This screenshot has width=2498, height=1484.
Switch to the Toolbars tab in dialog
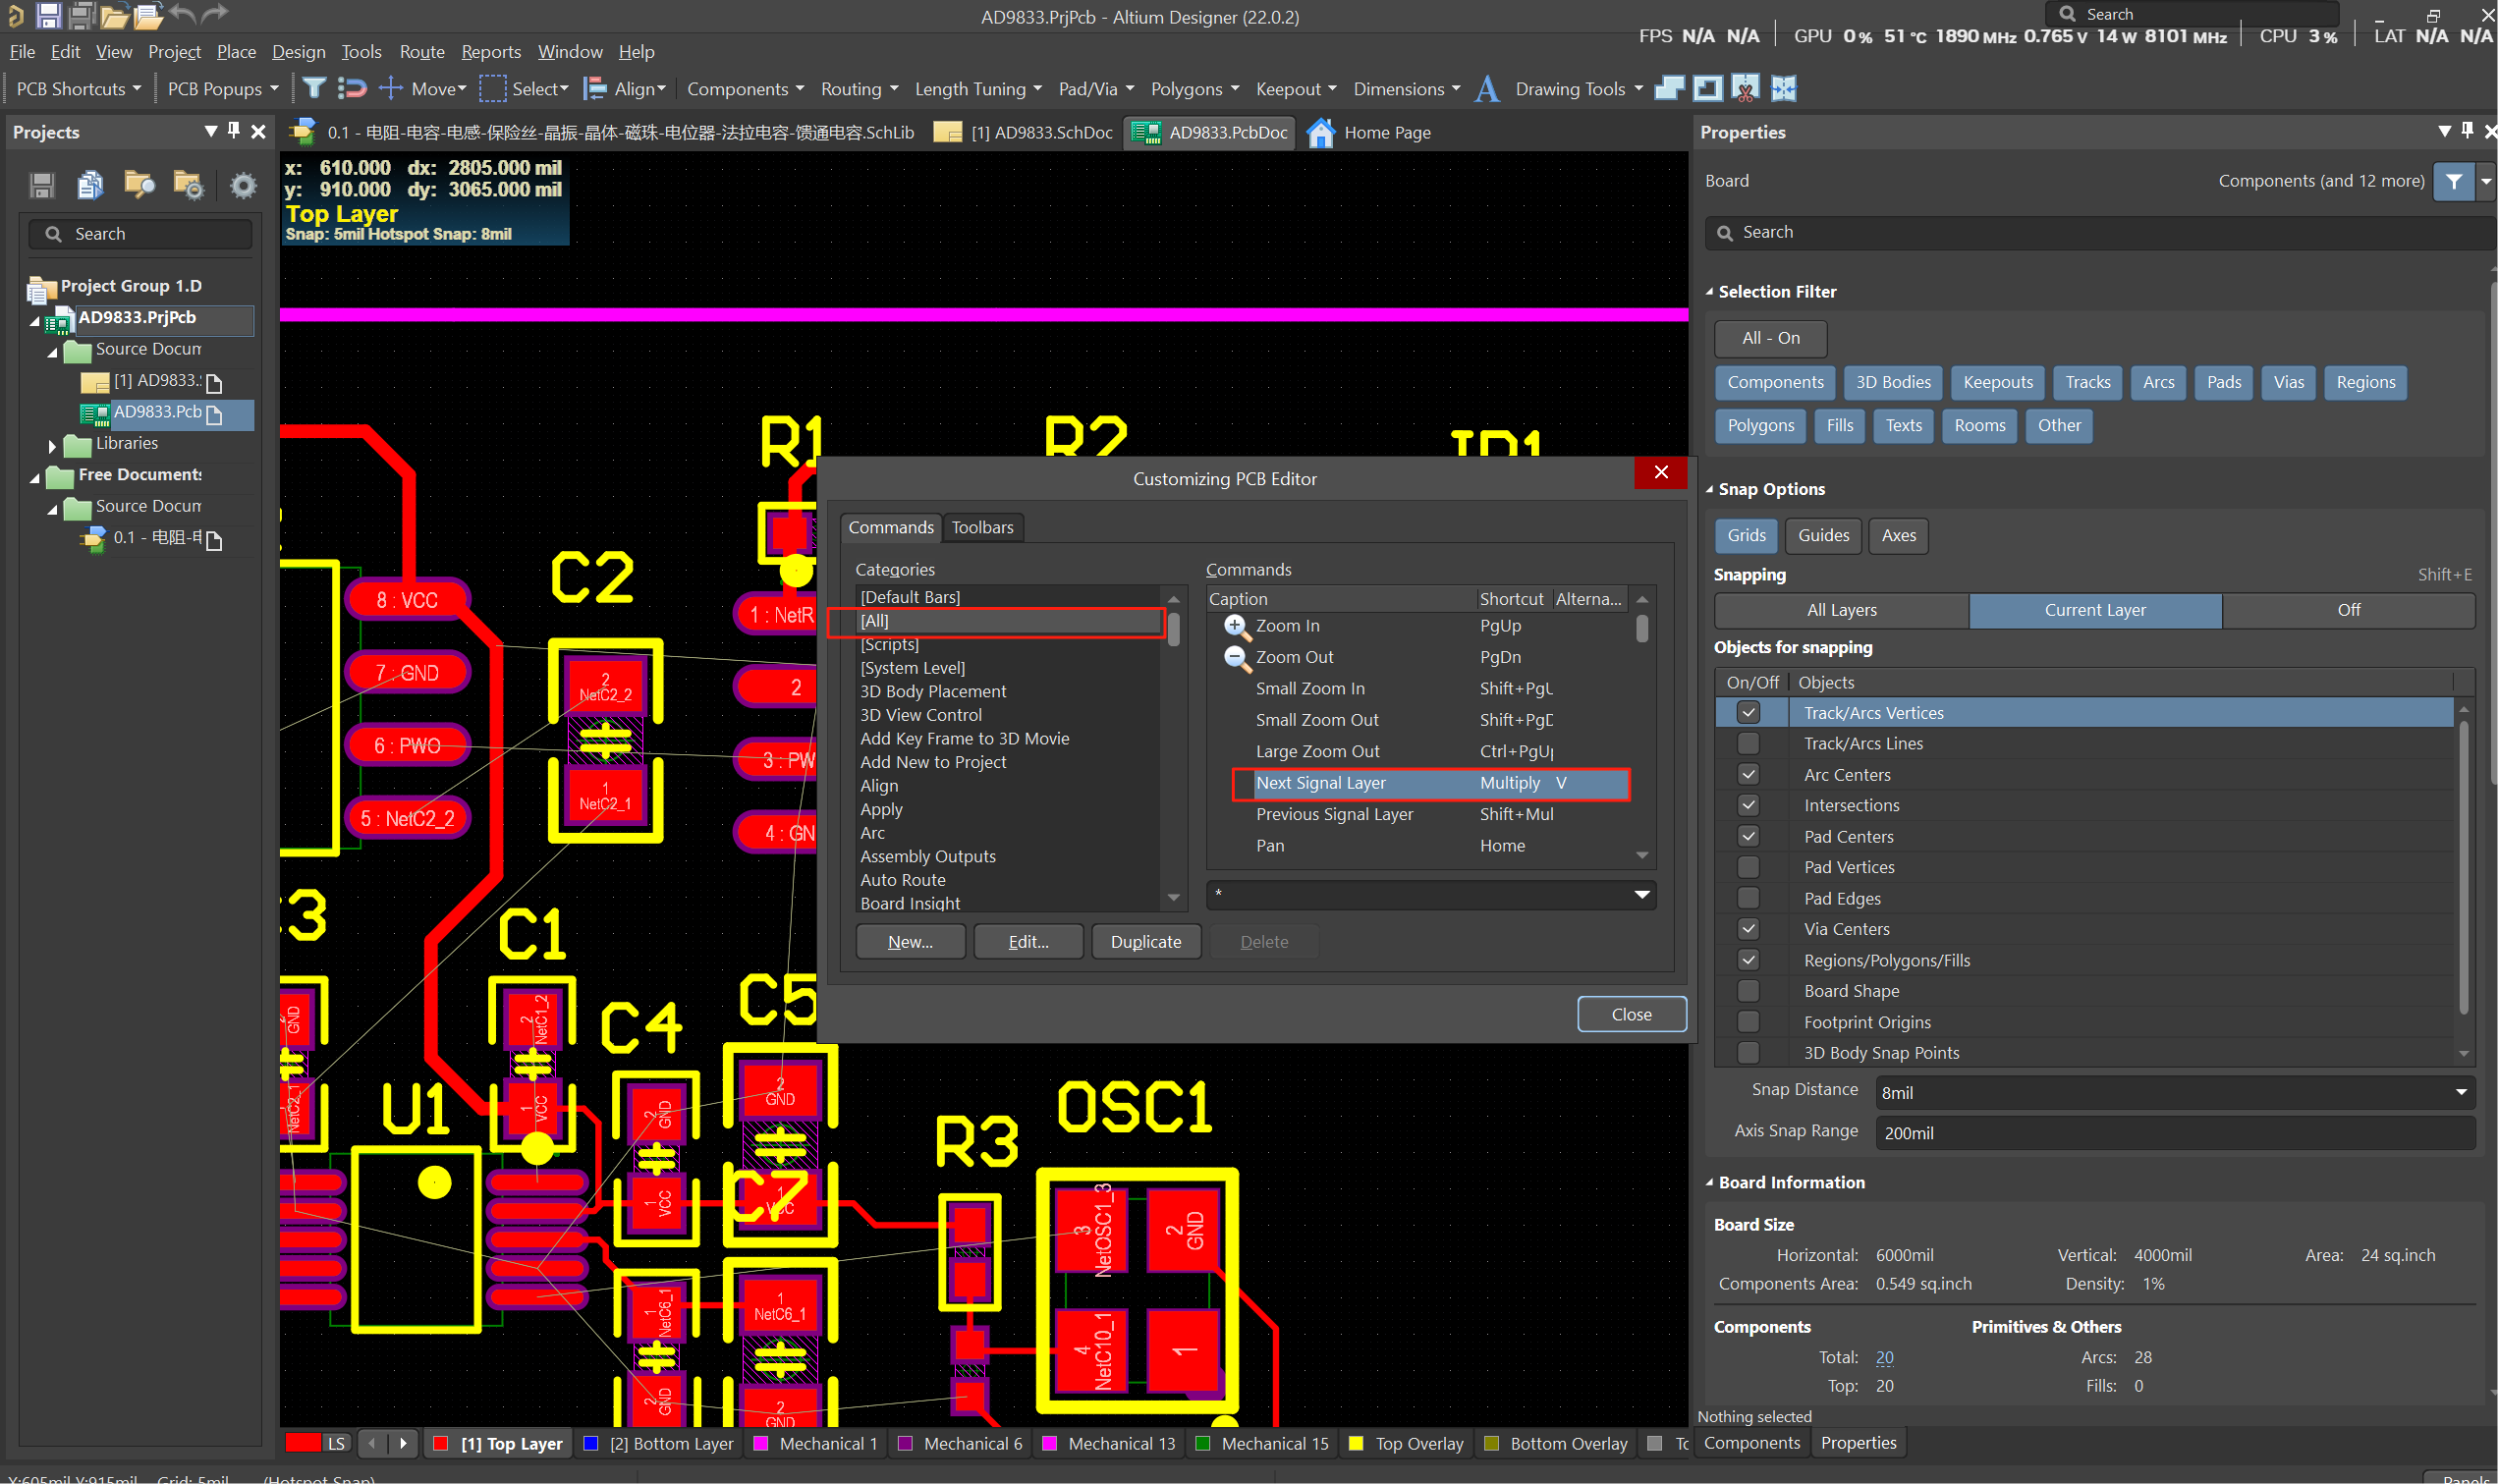coord(982,527)
